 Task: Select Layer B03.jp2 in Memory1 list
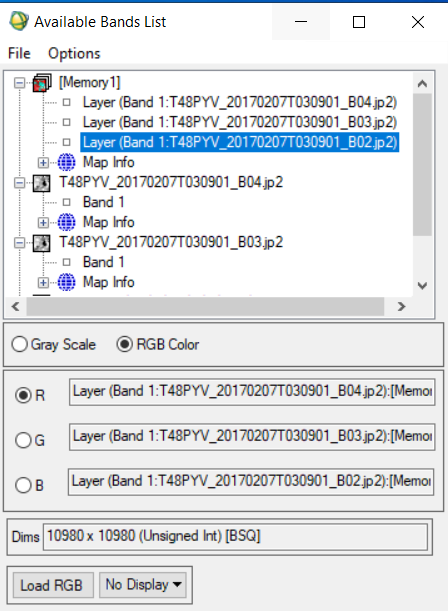pyautogui.click(x=240, y=122)
